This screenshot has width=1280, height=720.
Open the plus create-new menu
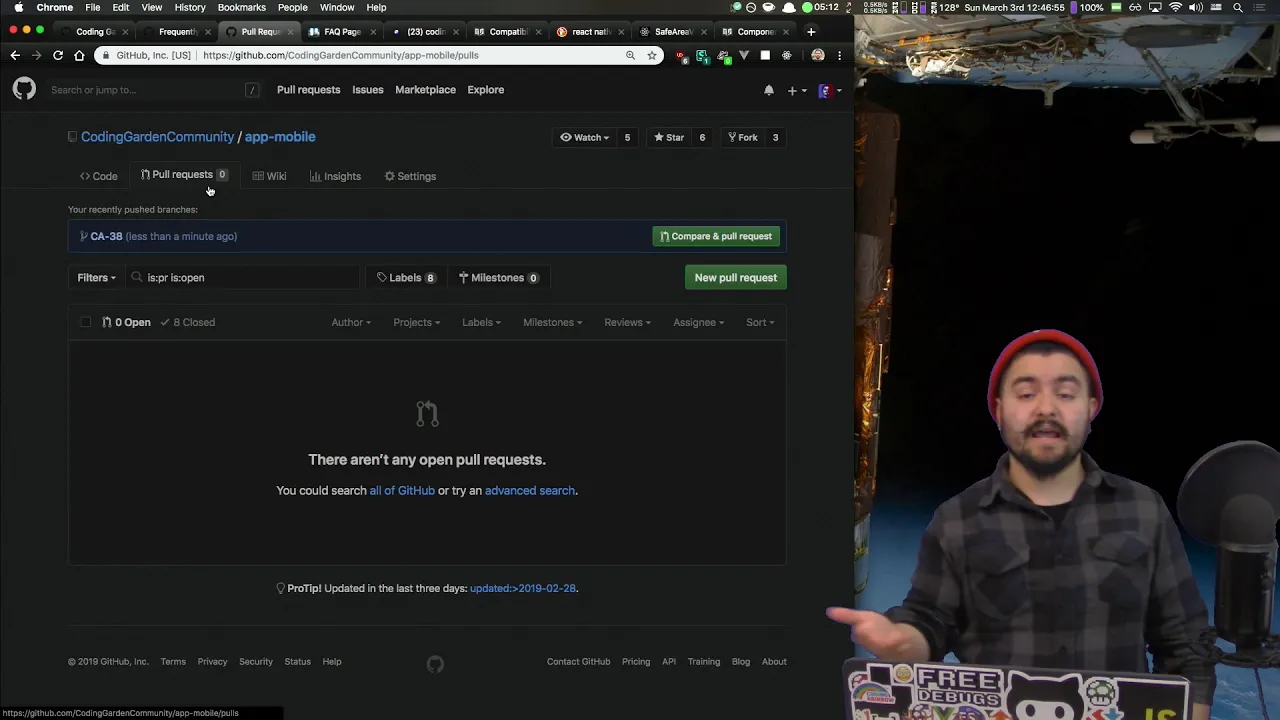(x=796, y=90)
